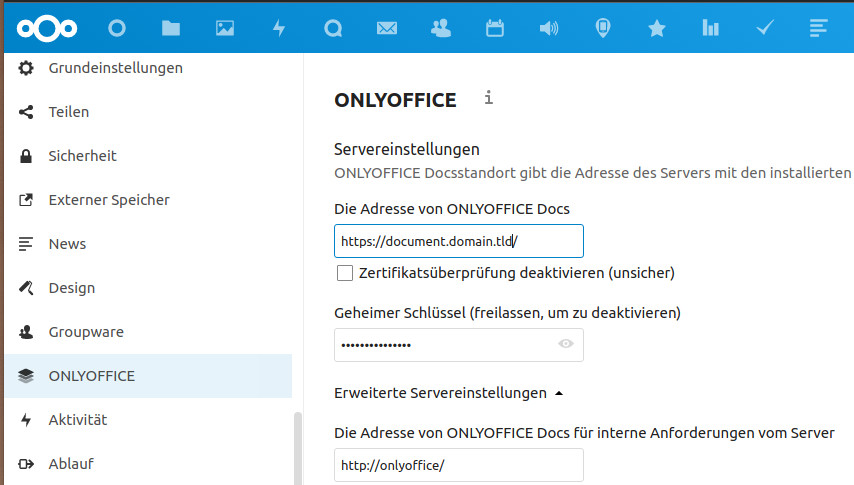The height and width of the screenshot is (485, 854).
Task: Open Sicherheit settings section
Action: (x=82, y=156)
